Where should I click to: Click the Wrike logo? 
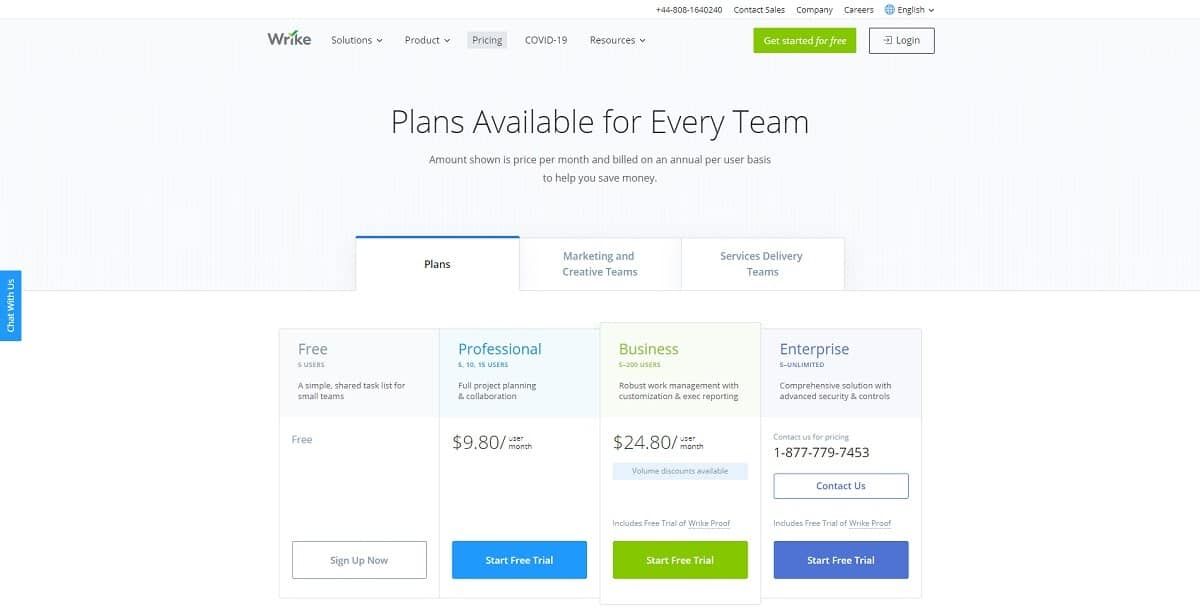click(x=289, y=39)
